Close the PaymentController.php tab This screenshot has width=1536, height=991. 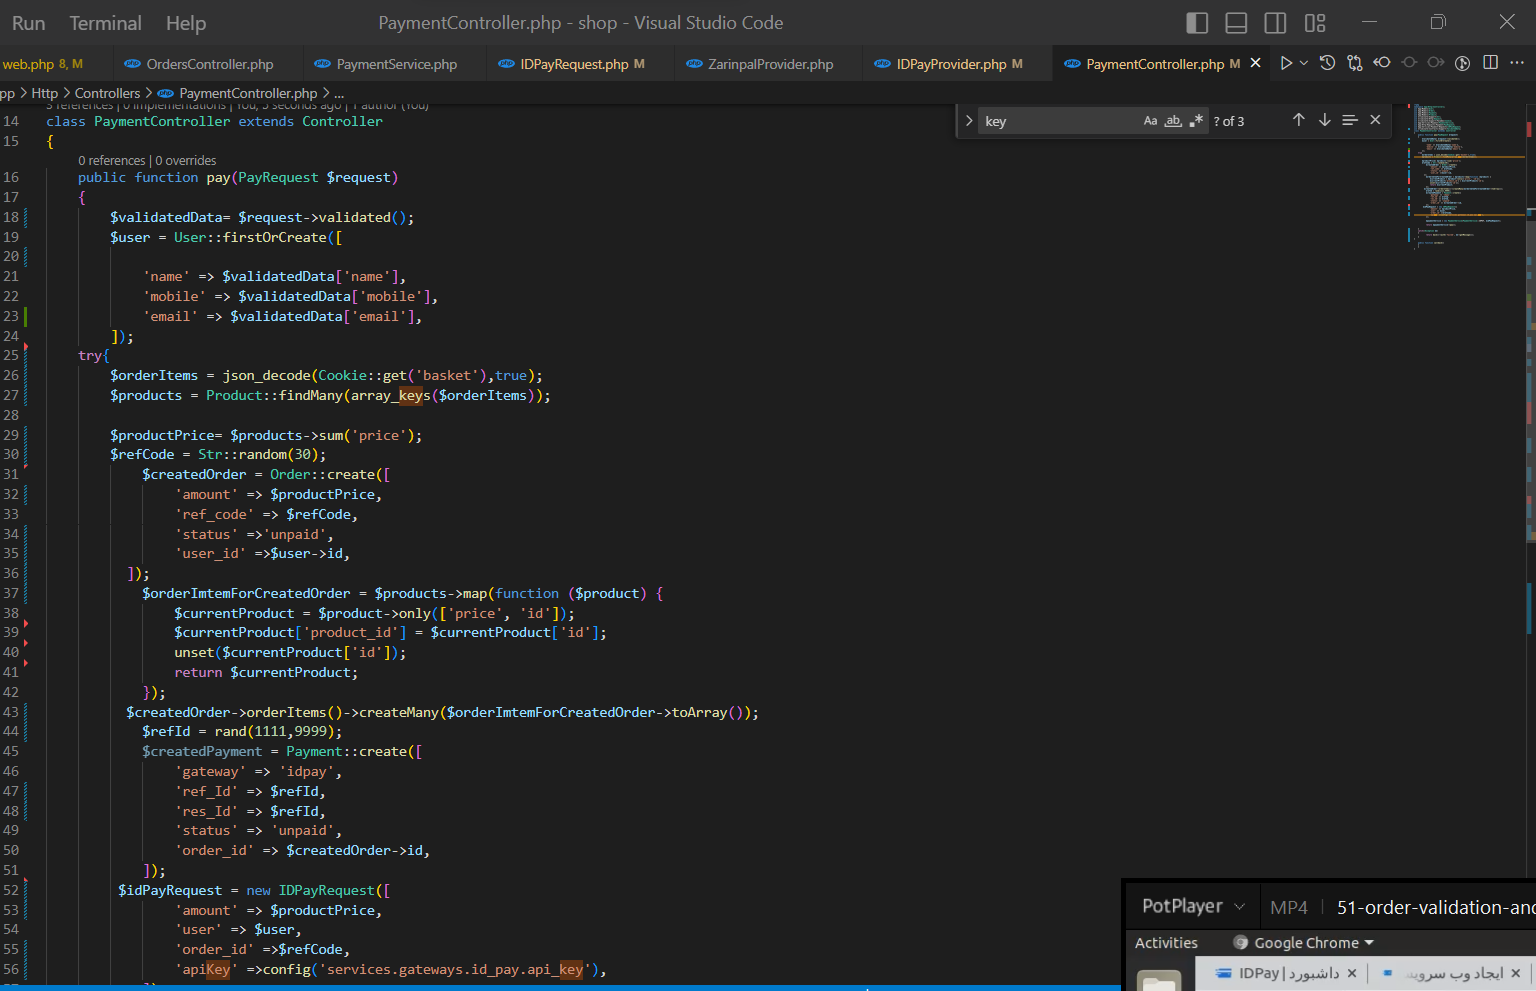1256,63
